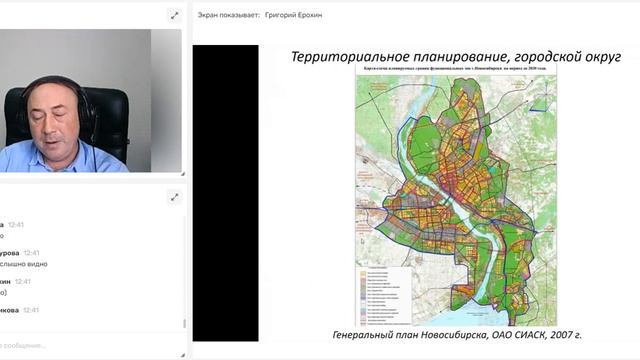Click the chat message input field
Screen dimensions: 640x360
92,345
